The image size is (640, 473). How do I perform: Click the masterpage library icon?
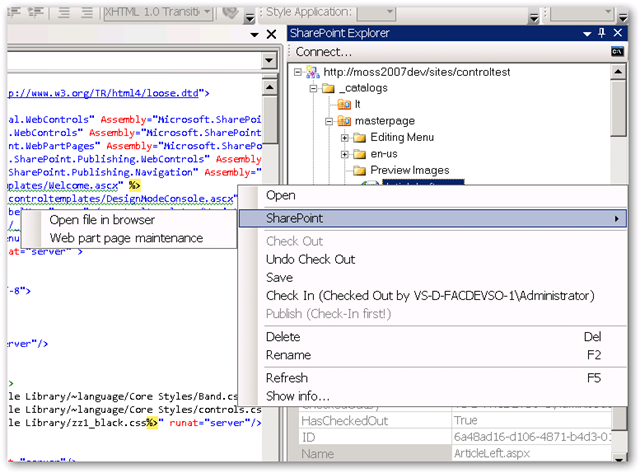click(x=344, y=121)
